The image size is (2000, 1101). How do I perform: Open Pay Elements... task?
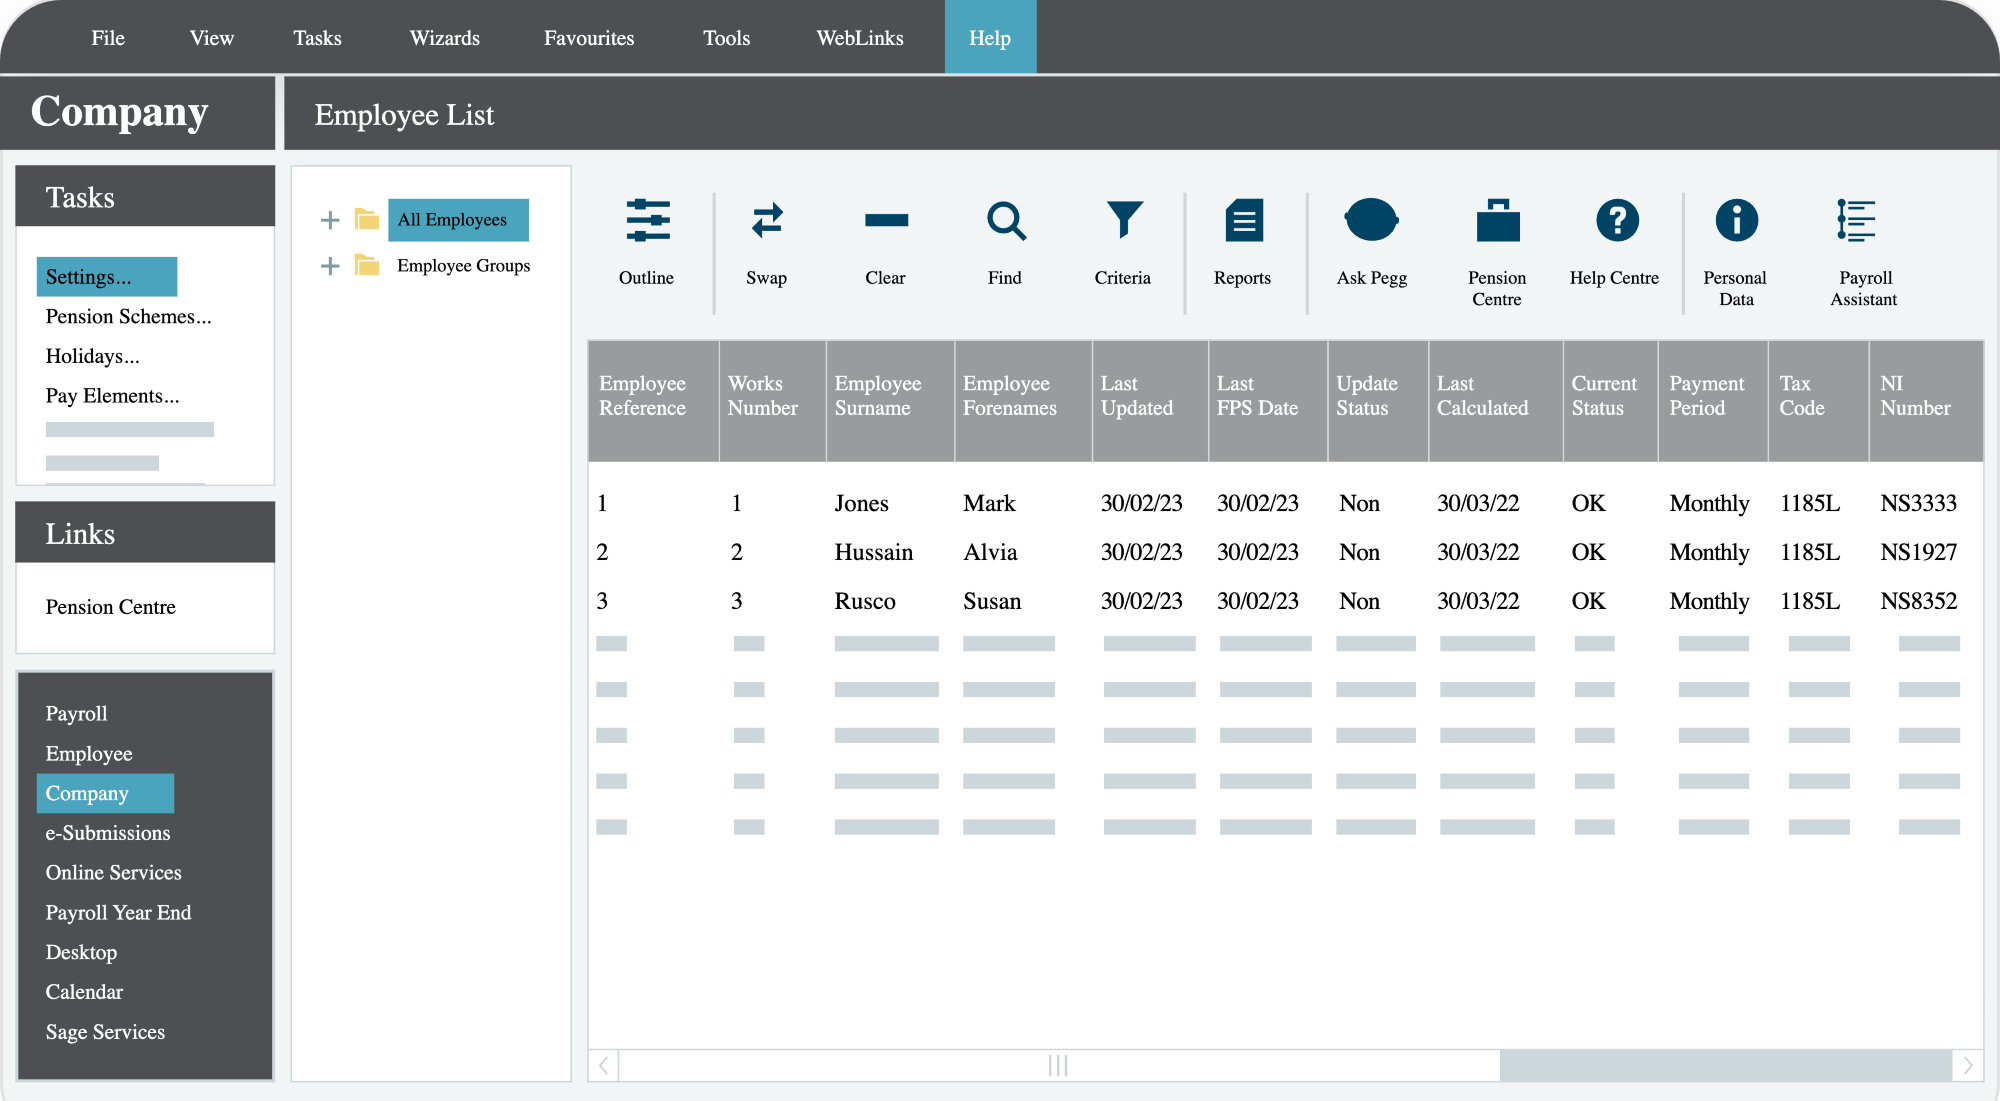(x=113, y=395)
